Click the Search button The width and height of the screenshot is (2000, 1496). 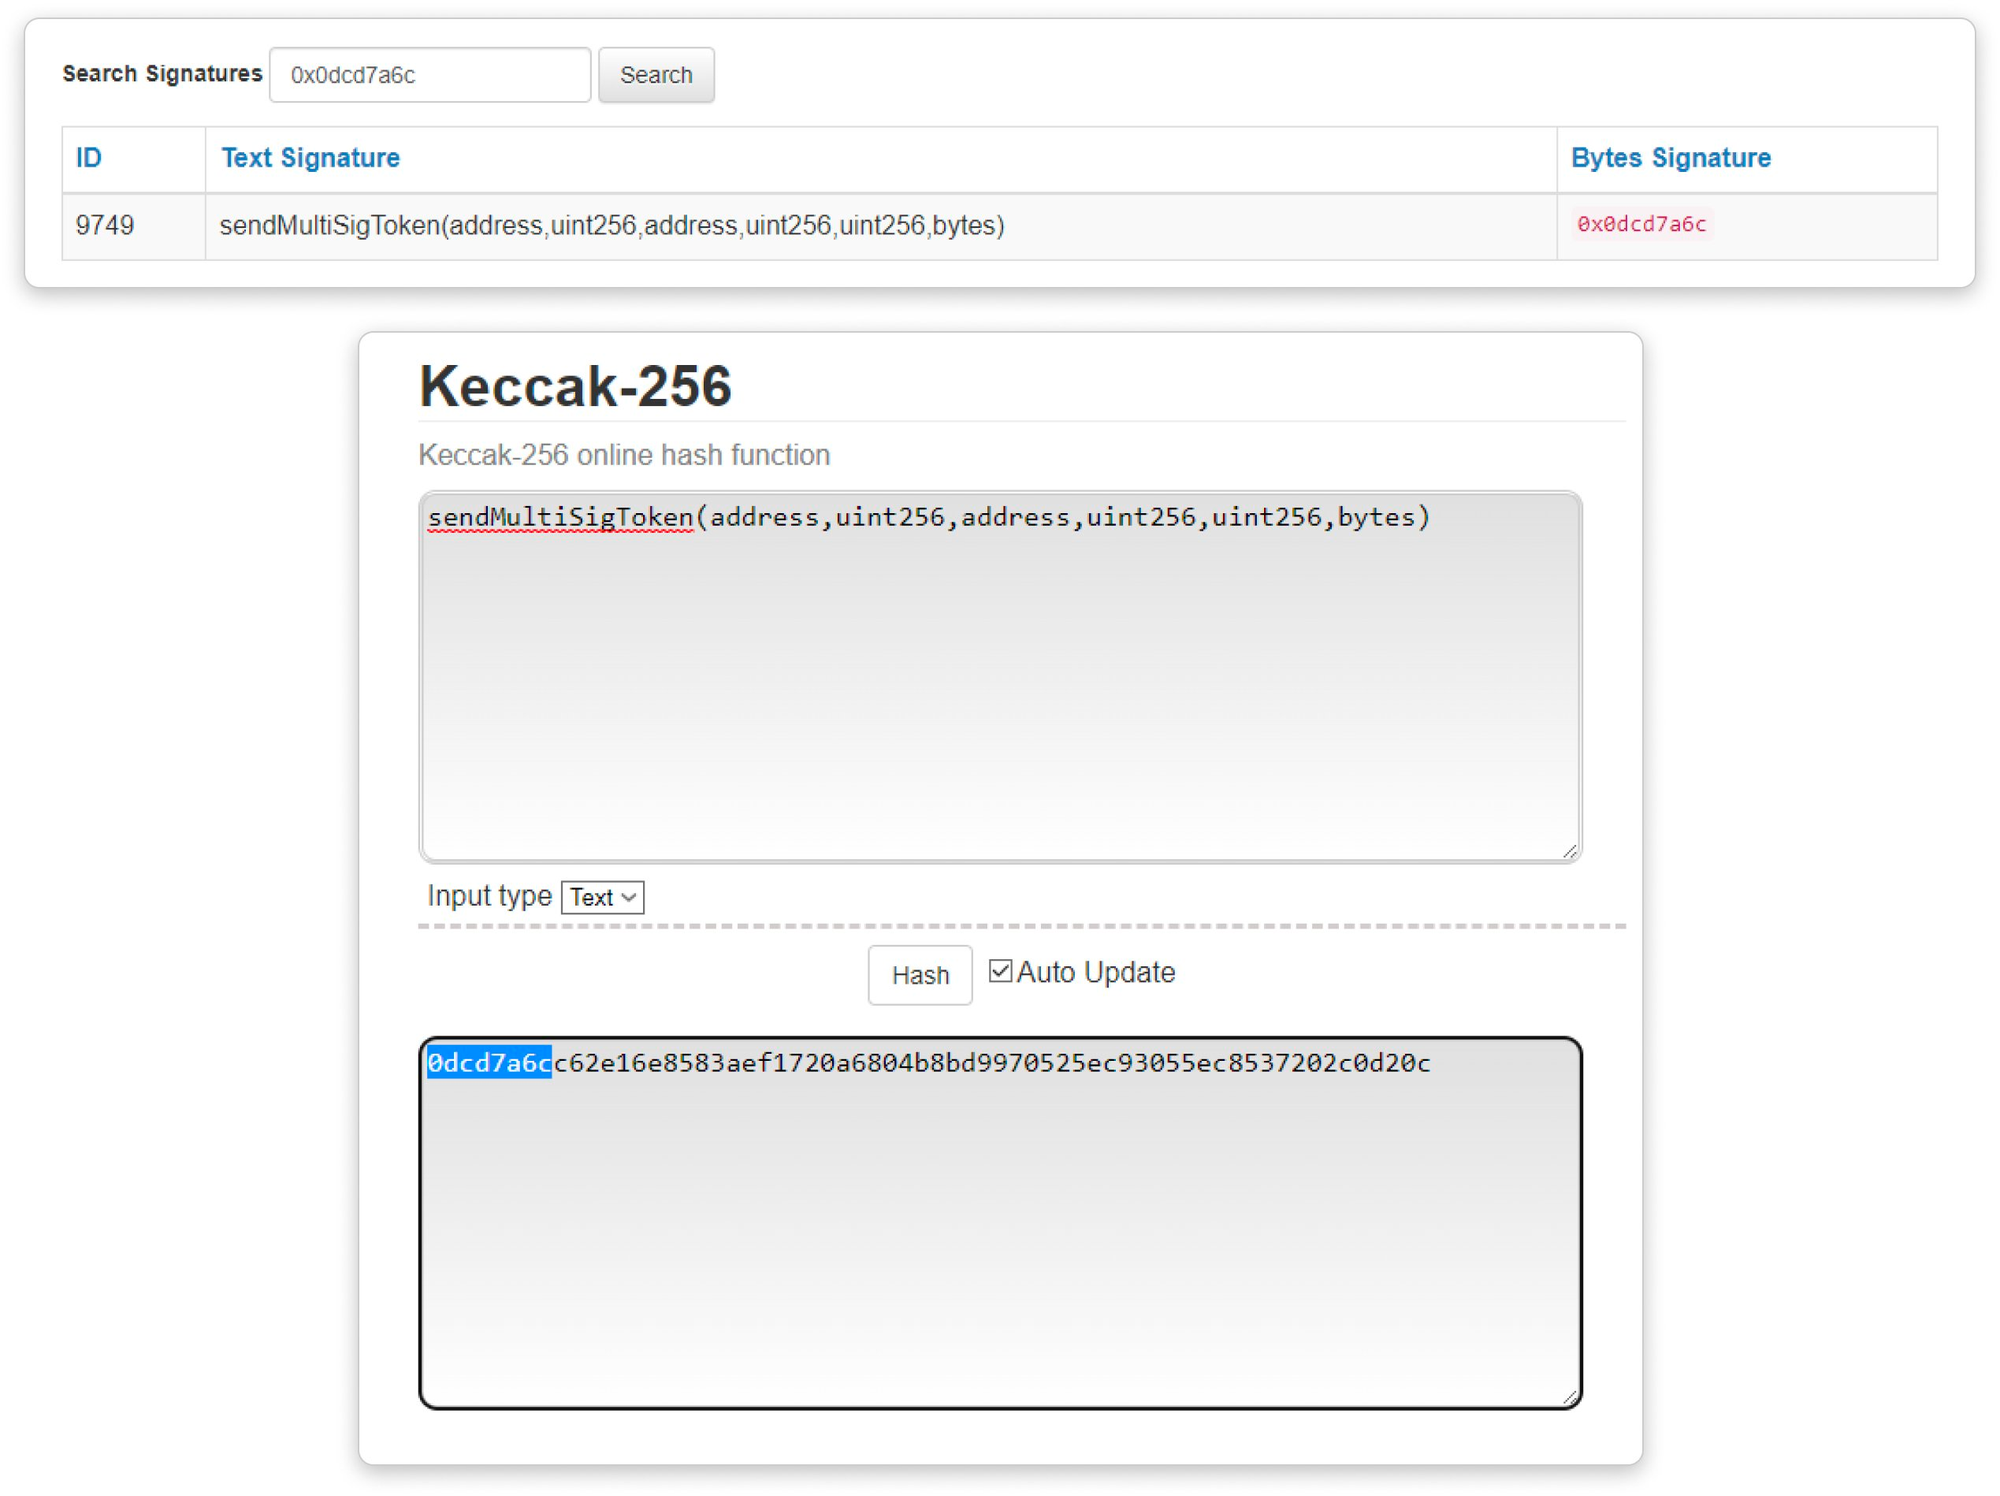tap(655, 75)
